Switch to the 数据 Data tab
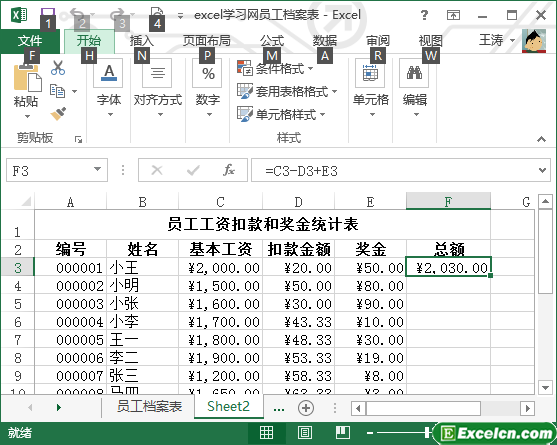 325,40
